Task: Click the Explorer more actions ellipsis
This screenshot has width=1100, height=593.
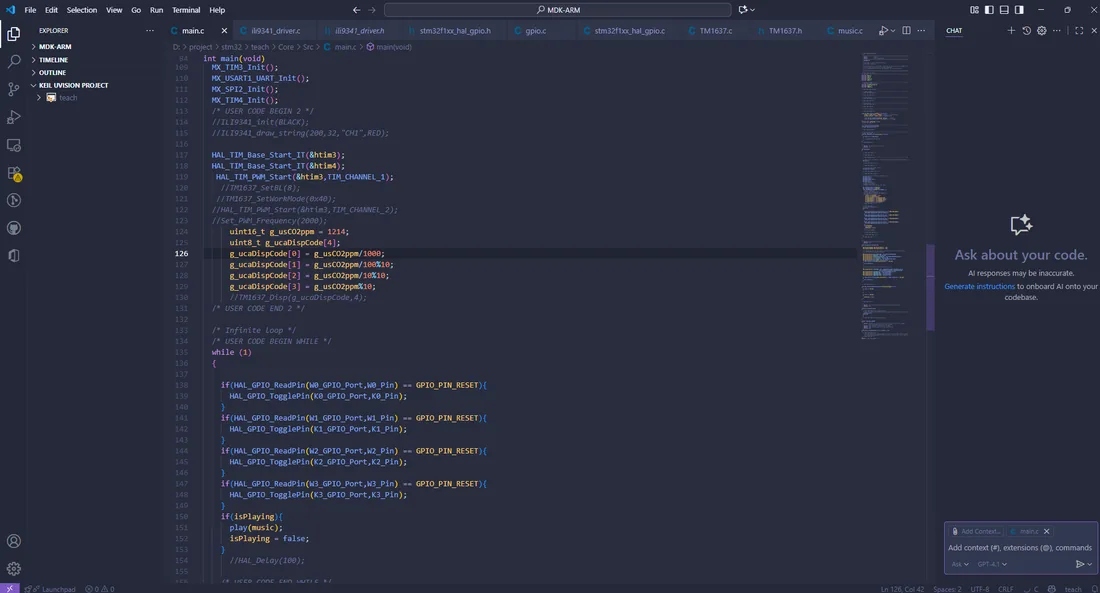Action: point(149,30)
